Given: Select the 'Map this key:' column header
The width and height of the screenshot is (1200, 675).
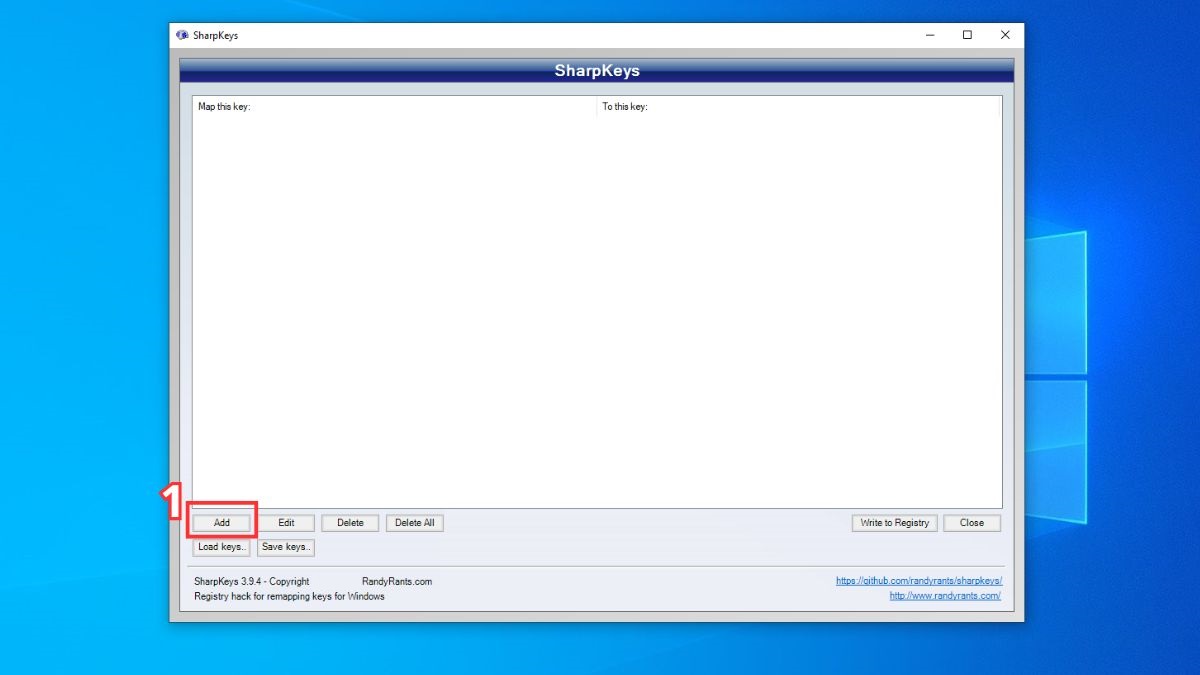Looking at the screenshot, I should [x=395, y=106].
